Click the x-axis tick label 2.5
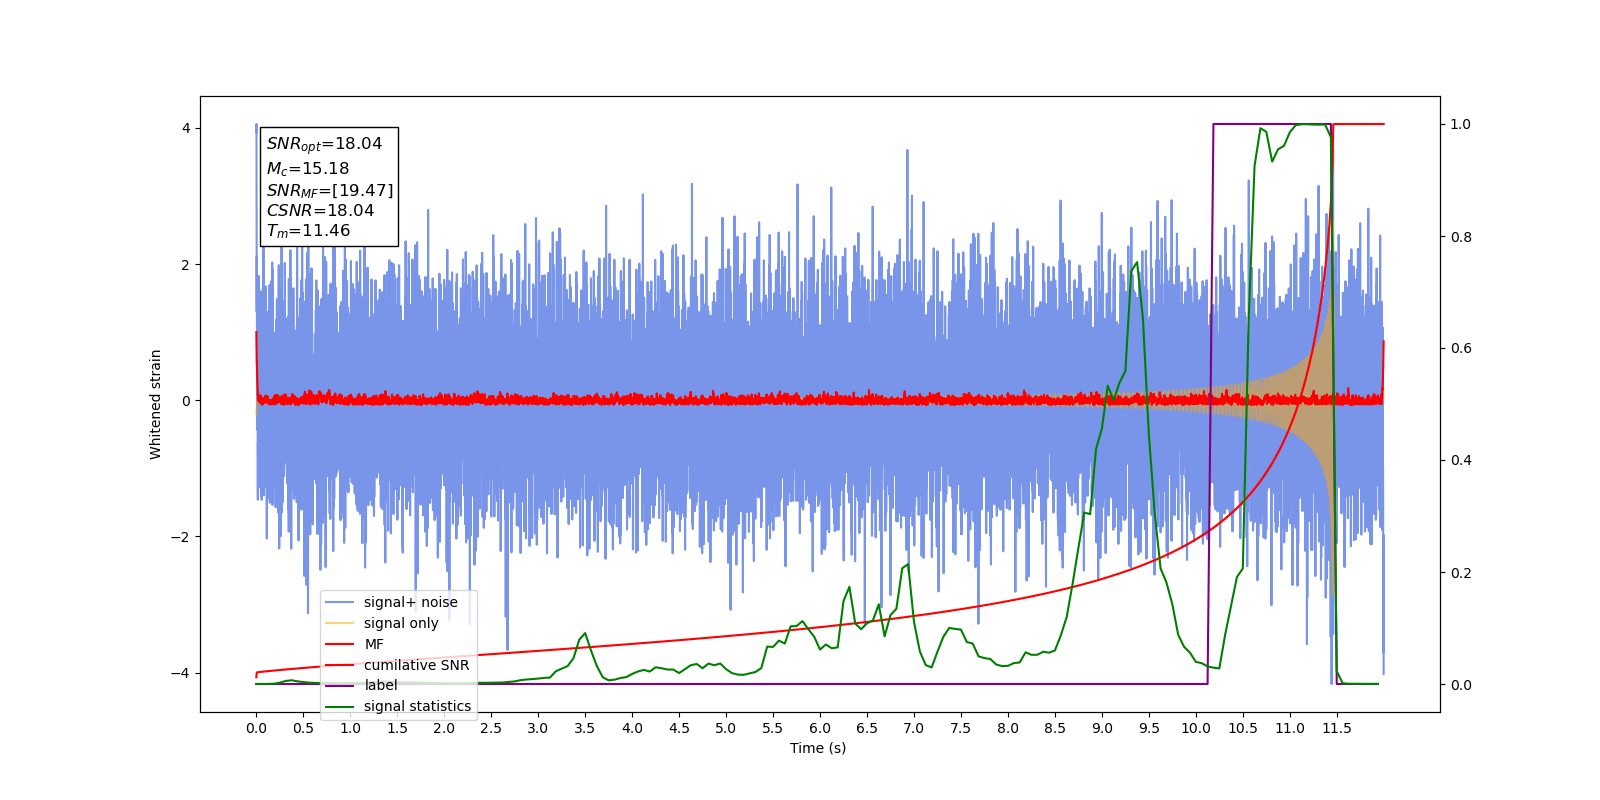 (491, 728)
